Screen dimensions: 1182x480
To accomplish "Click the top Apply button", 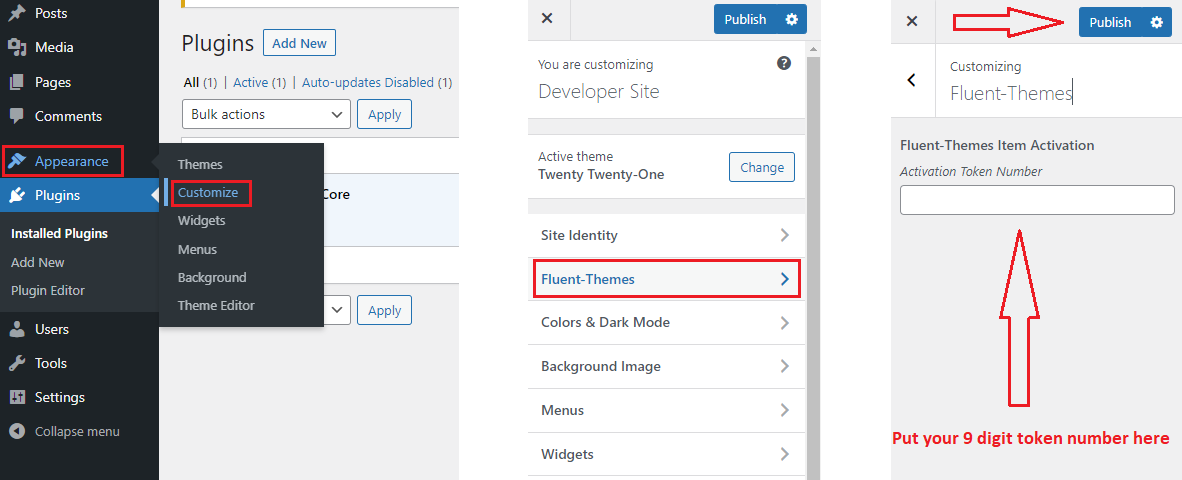I will click(384, 115).
